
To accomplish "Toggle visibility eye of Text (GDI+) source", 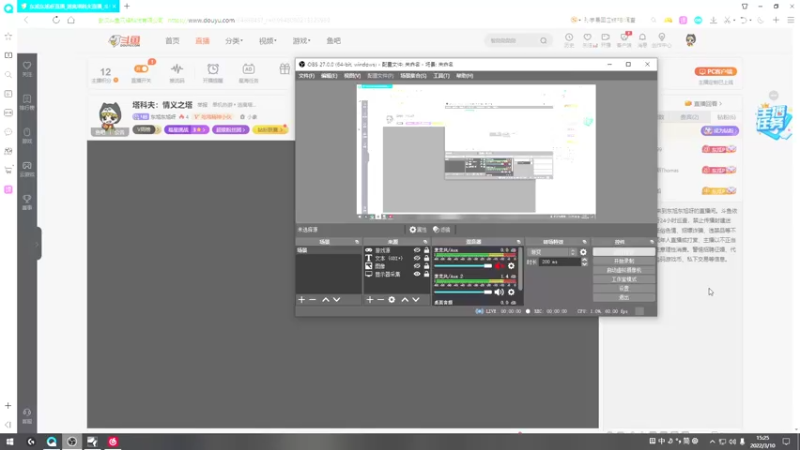I will pyautogui.click(x=417, y=258).
